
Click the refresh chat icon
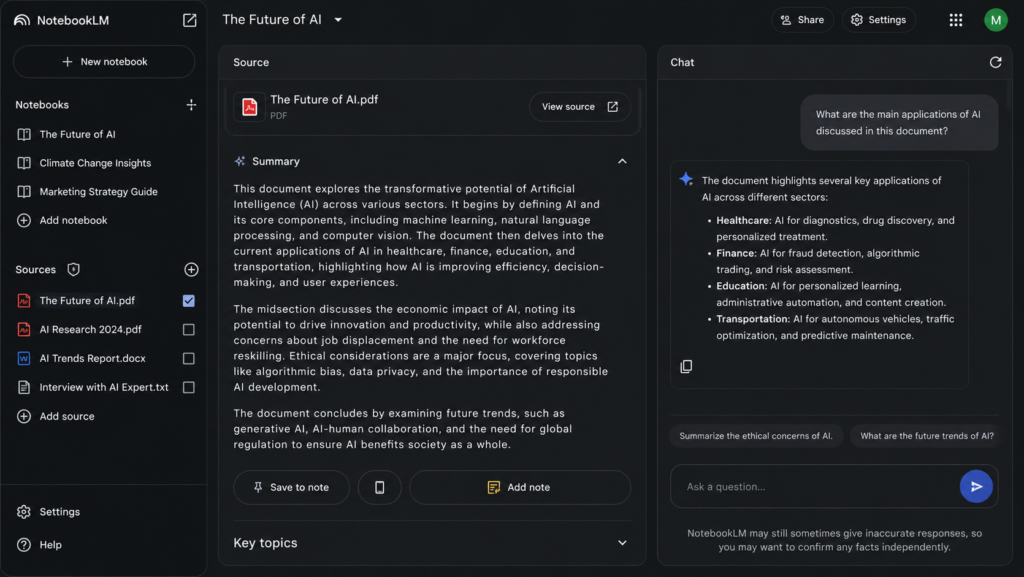coord(995,62)
